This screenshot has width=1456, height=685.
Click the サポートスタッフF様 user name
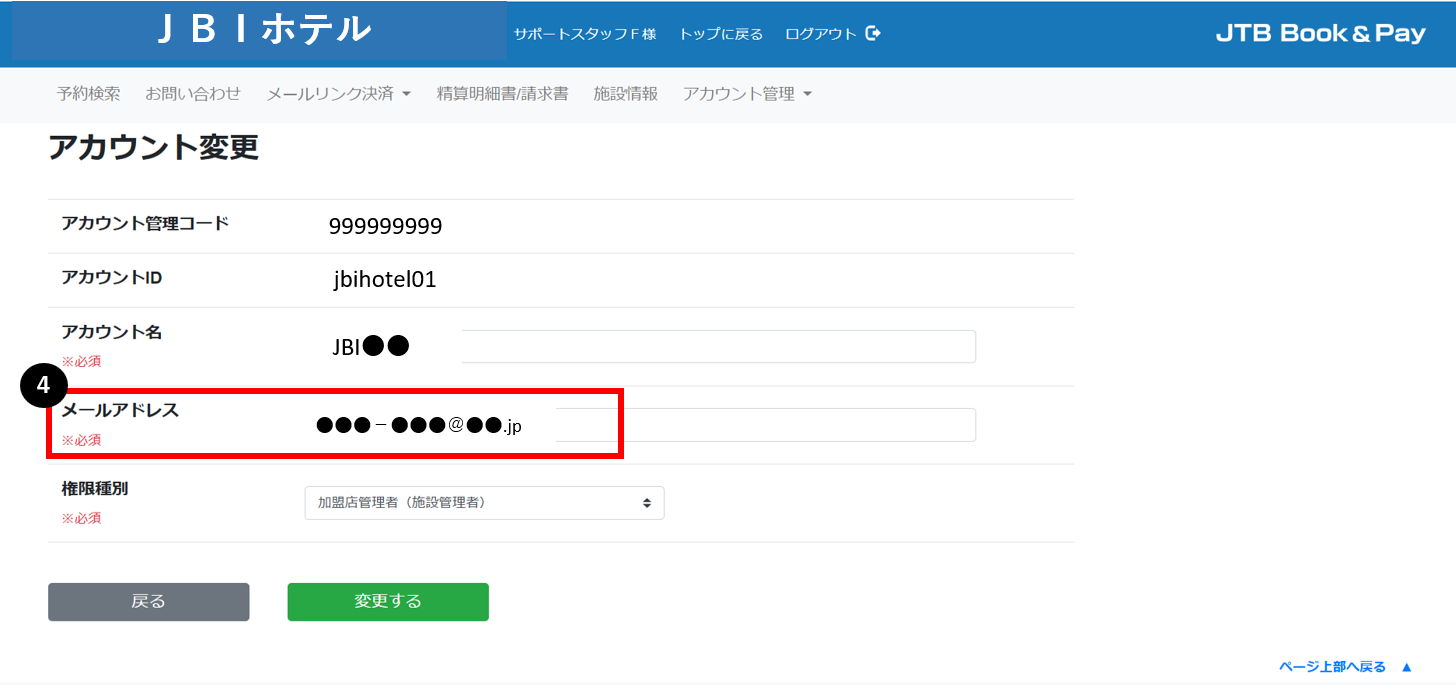pyautogui.click(x=585, y=34)
